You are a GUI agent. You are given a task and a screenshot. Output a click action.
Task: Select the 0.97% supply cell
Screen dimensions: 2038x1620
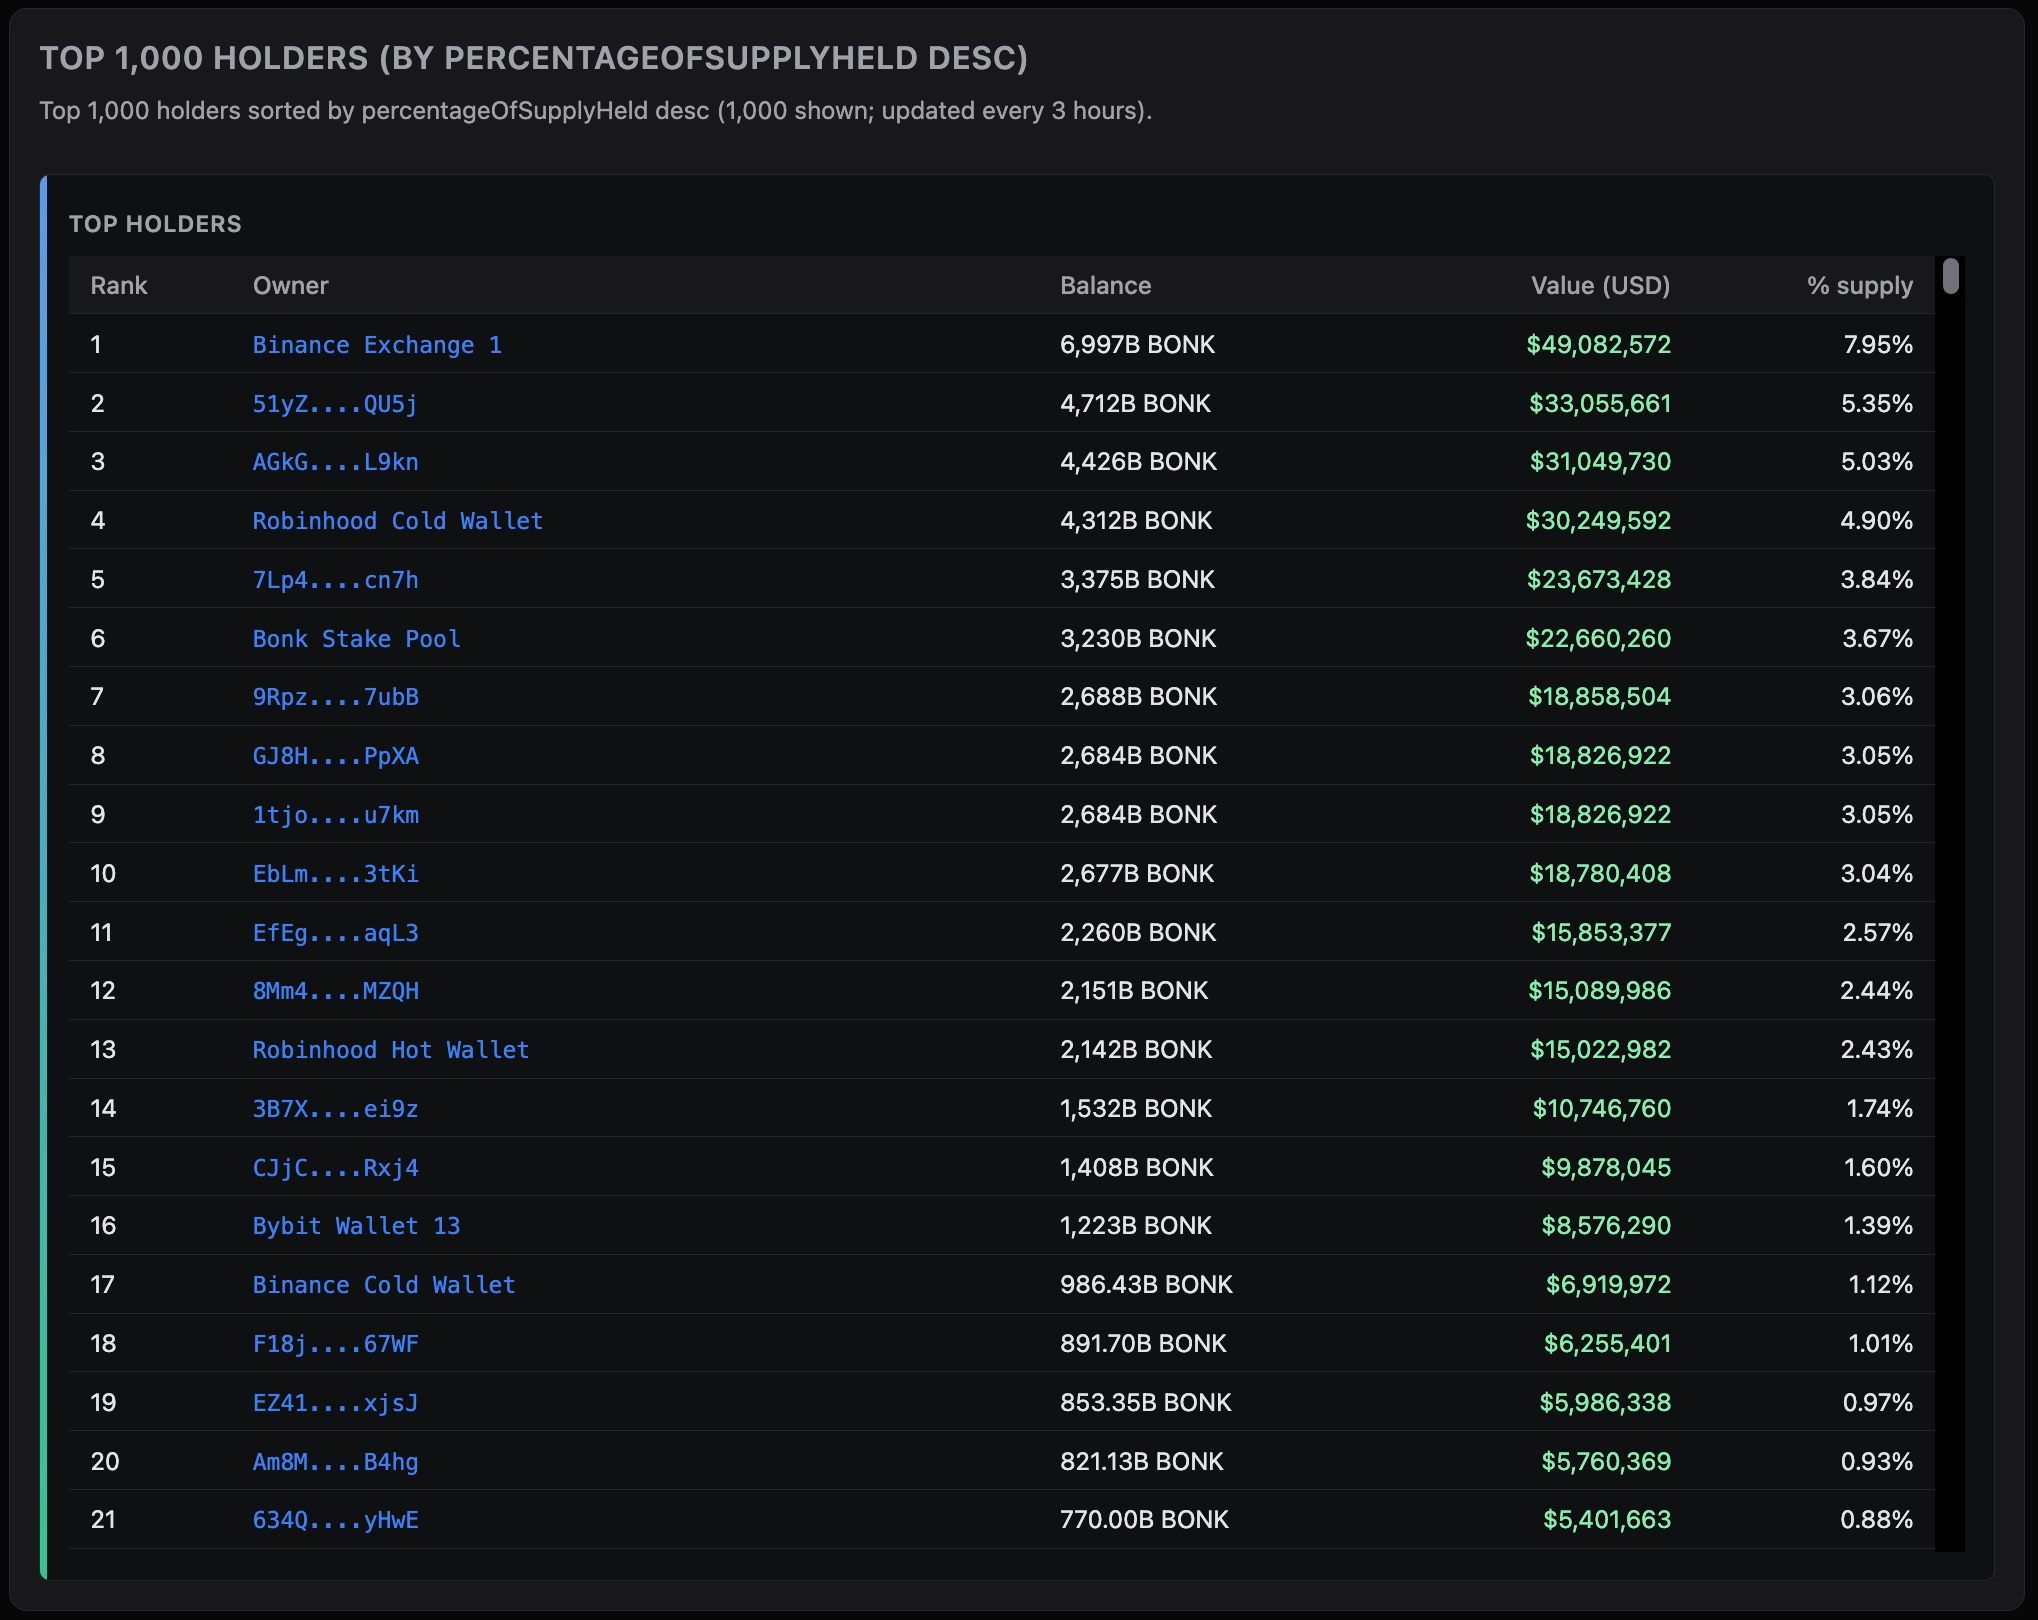pyautogui.click(x=1878, y=1403)
